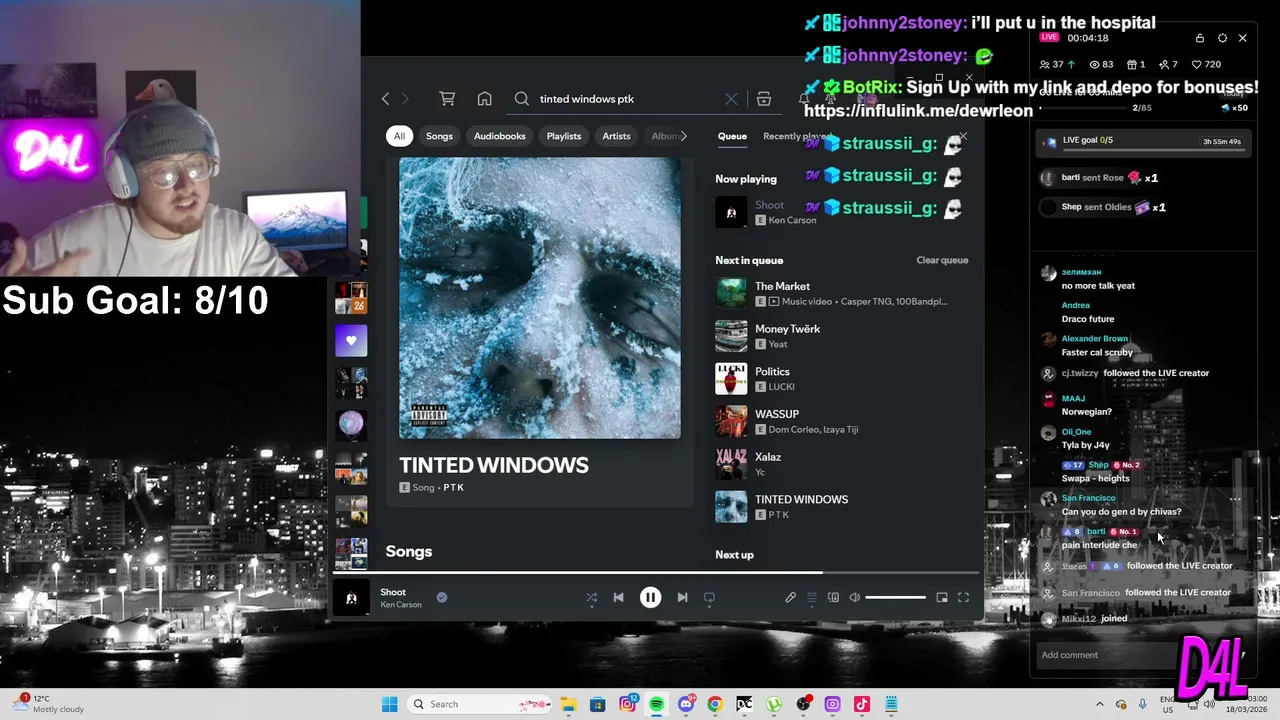Image resolution: width=1280 pixels, height=720 pixels.
Task: Select Politics by LUCKI in the queue
Action: 842,379
